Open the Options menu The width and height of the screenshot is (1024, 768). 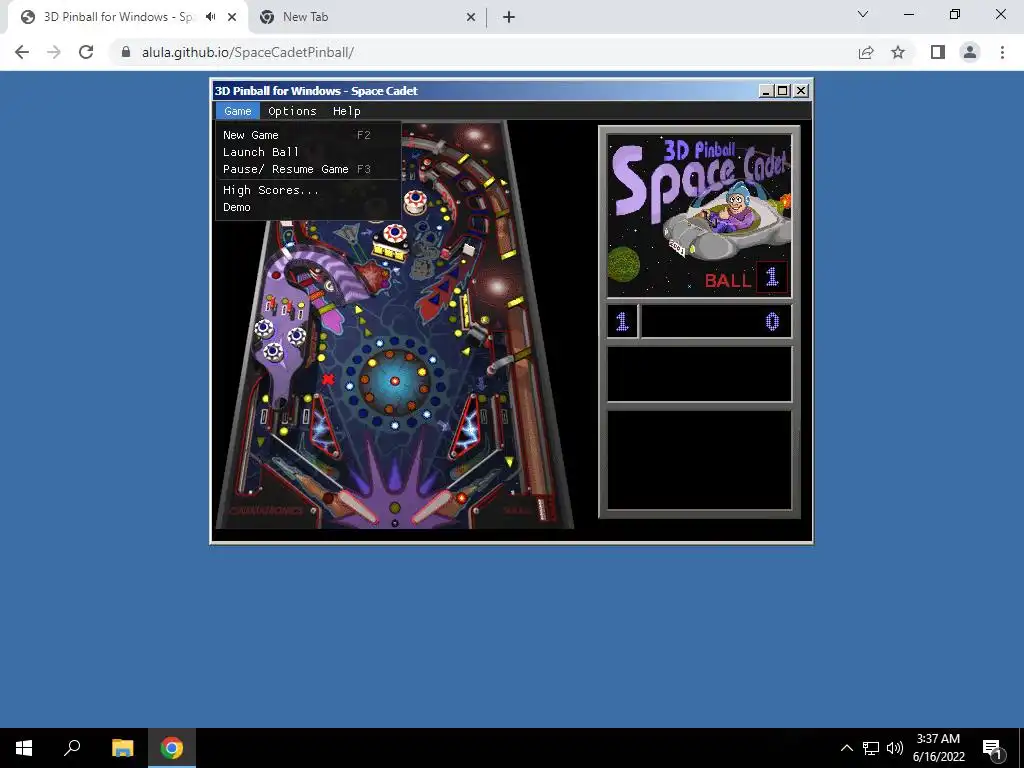[x=292, y=111]
